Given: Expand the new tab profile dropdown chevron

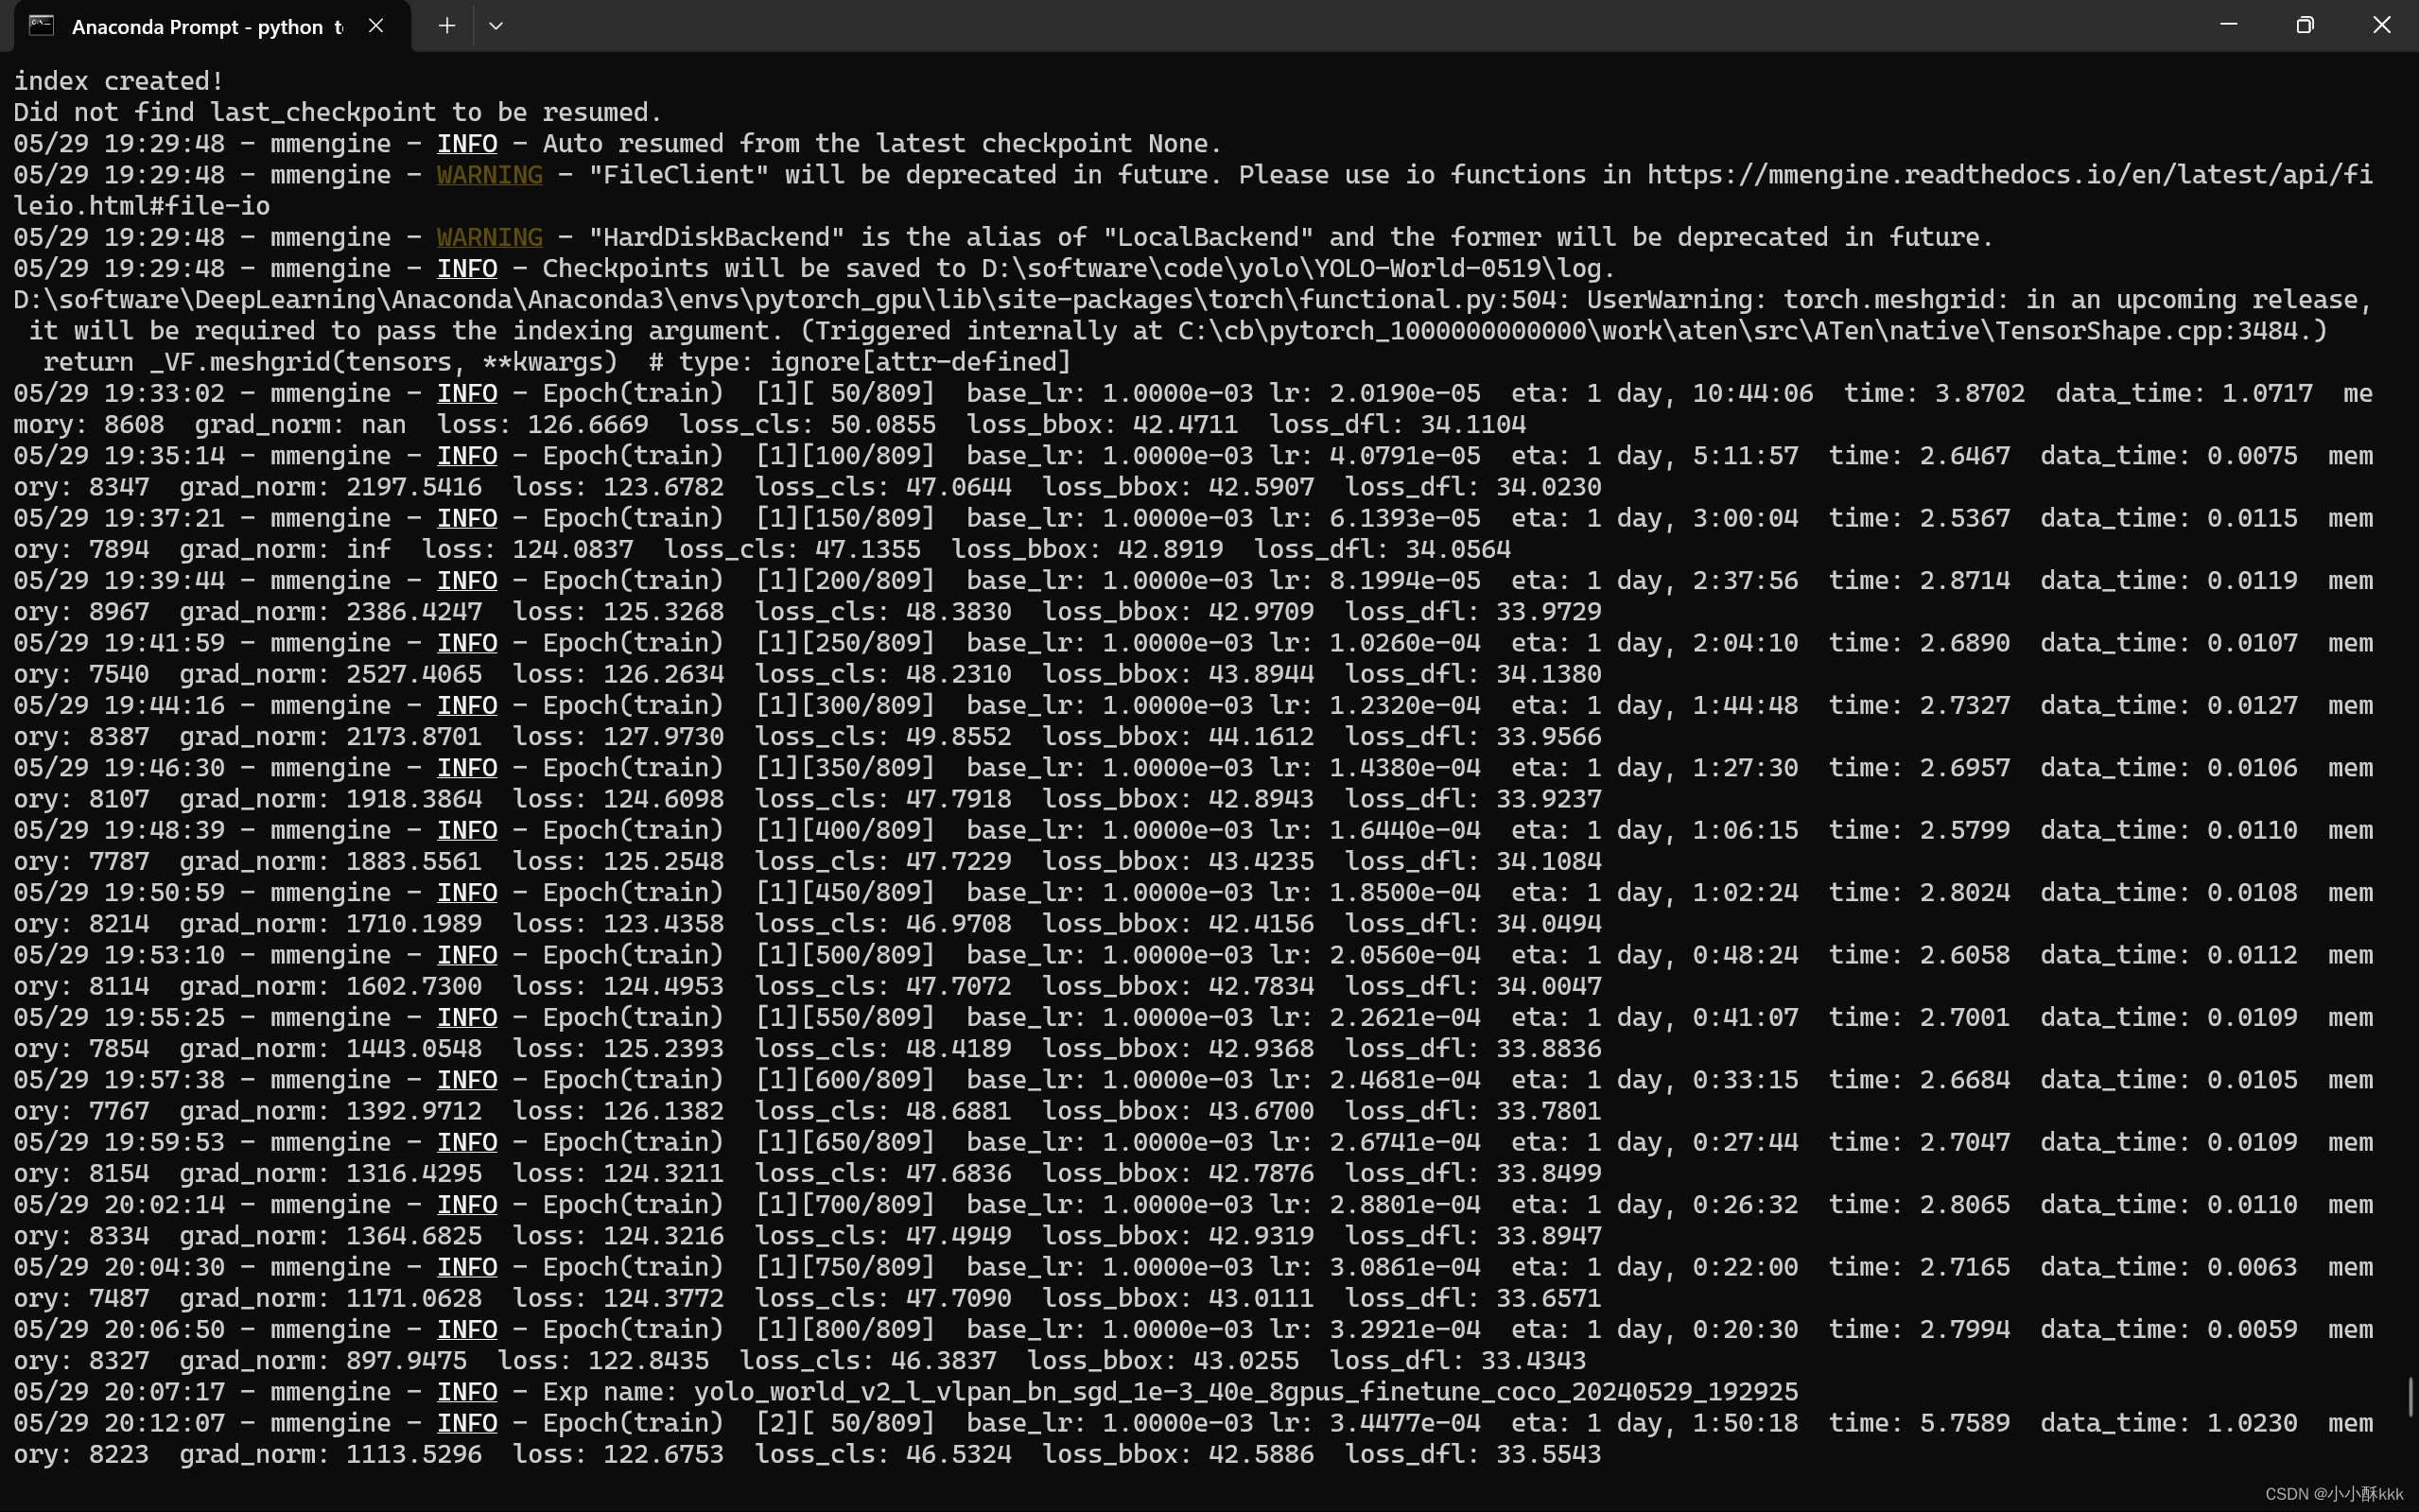Looking at the screenshot, I should [496, 26].
